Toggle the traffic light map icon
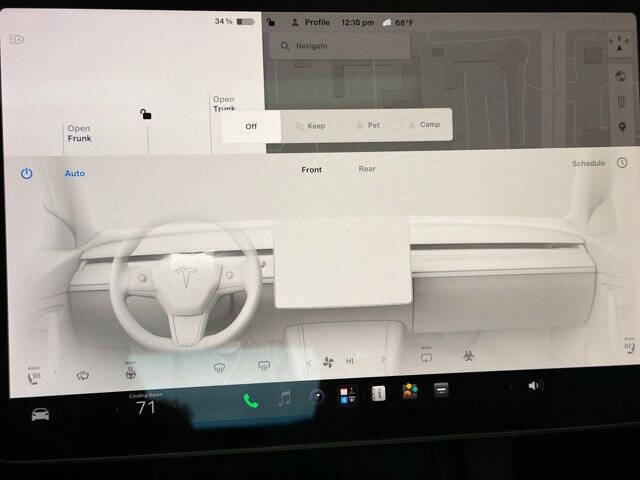This screenshot has height=480, width=640. pyautogui.click(x=621, y=102)
